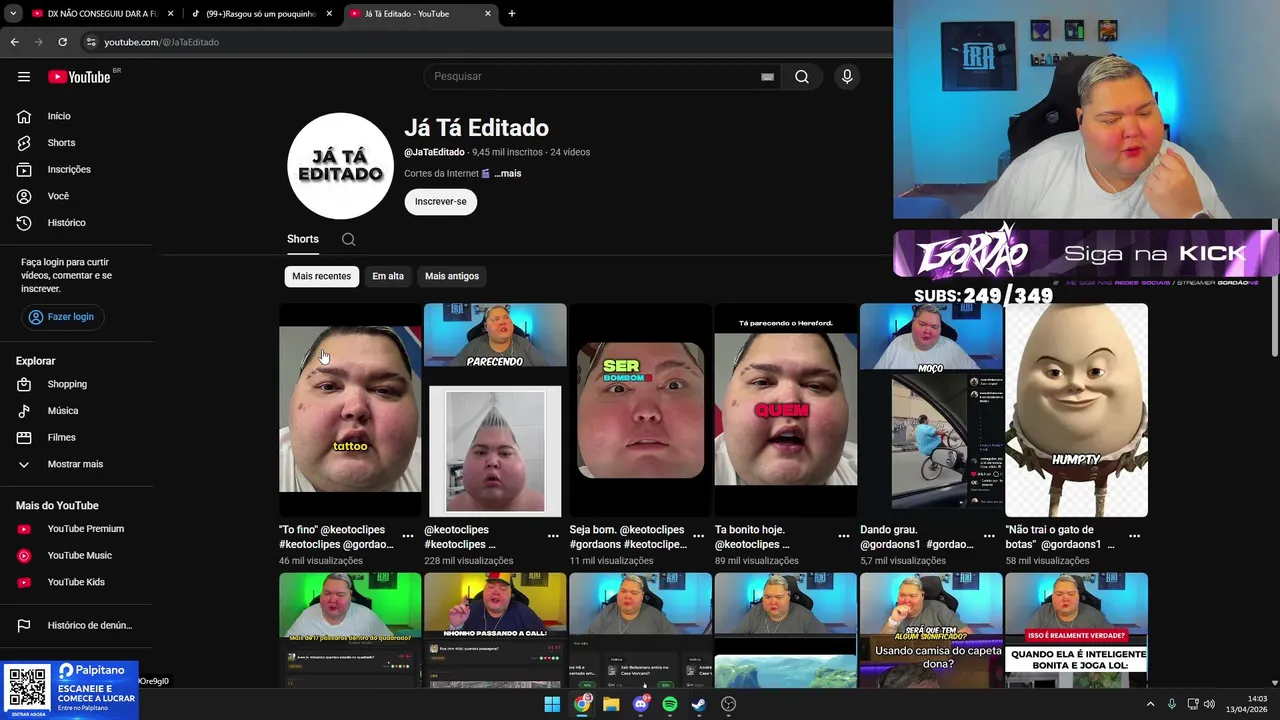Image resolution: width=1280 pixels, height=720 pixels.
Task: Click the browser back arrow
Action: coord(14,42)
